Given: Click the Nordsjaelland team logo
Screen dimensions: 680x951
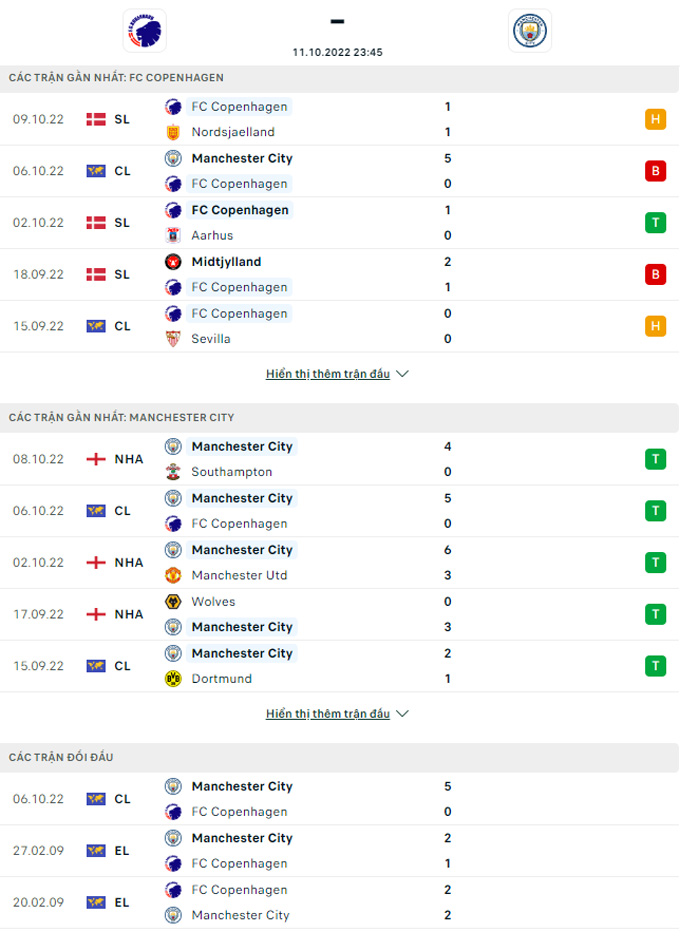Looking at the screenshot, I should point(173,132).
